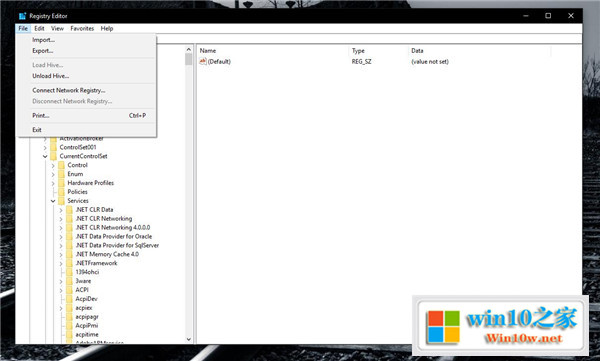Click the (value not set) data cell
Image resolution: width=600 pixels, height=361 pixels.
(x=430, y=61)
